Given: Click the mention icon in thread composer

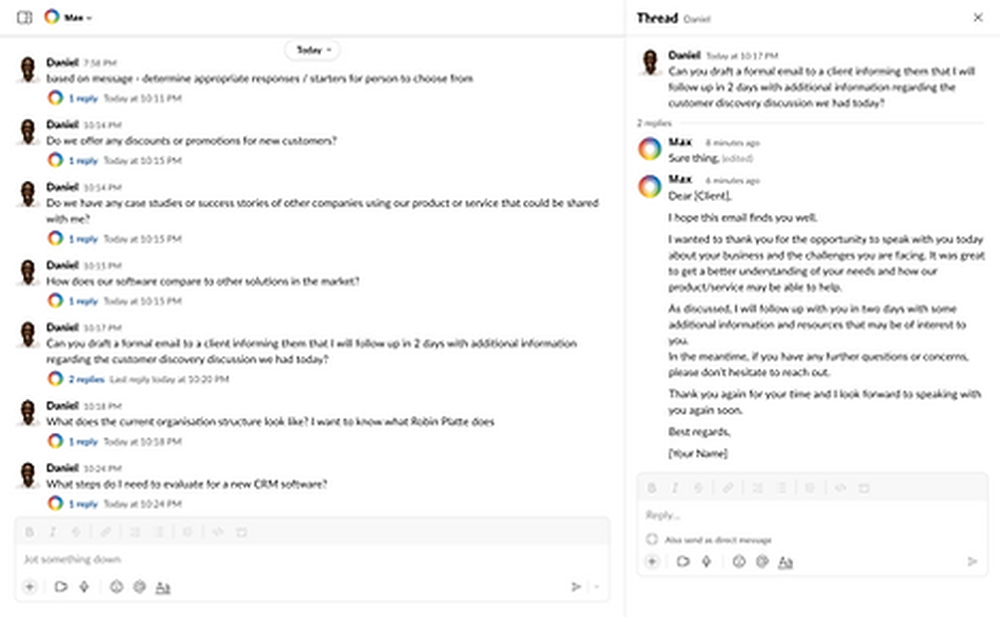Looking at the screenshot, I should pyautogui.click(x=762, y=562).
